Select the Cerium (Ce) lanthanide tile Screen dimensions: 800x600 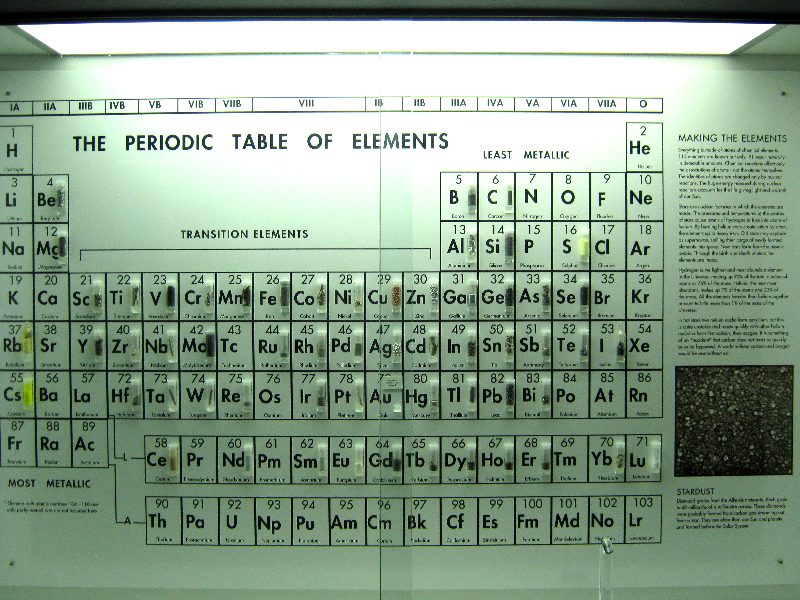[158, 458]
